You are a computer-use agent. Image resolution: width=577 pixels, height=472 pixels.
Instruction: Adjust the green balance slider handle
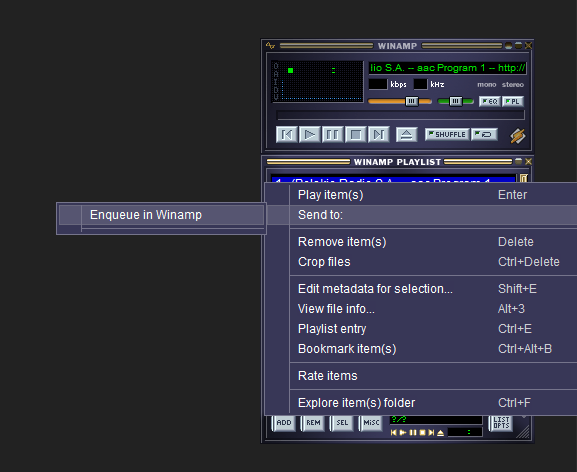[x=456, y=101]
